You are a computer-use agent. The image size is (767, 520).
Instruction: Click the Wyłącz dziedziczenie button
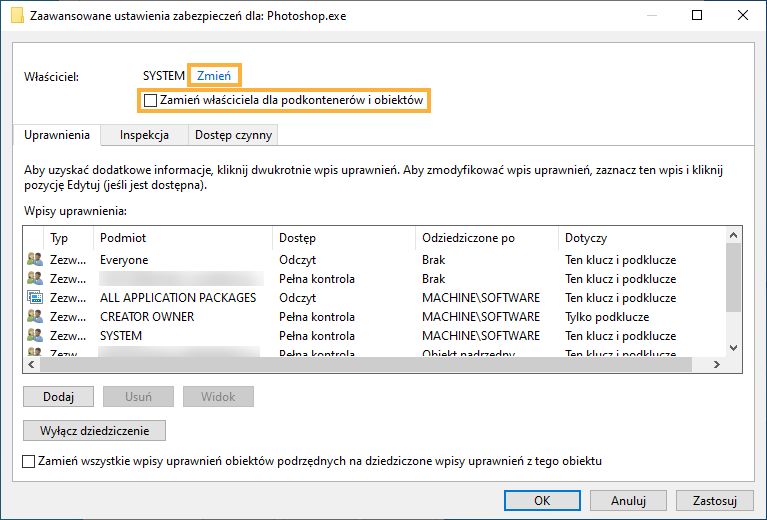pos(94,431)
